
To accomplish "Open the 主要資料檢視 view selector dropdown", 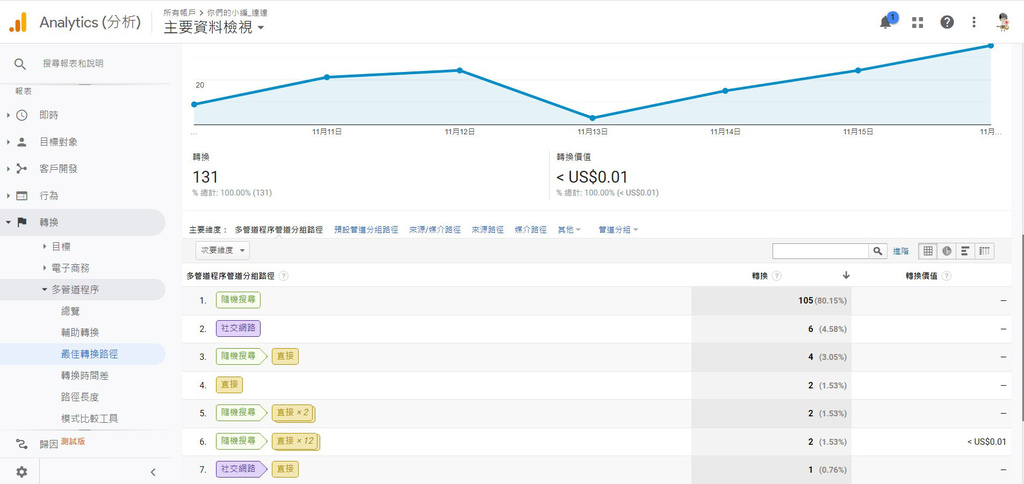I will [214, 27].
